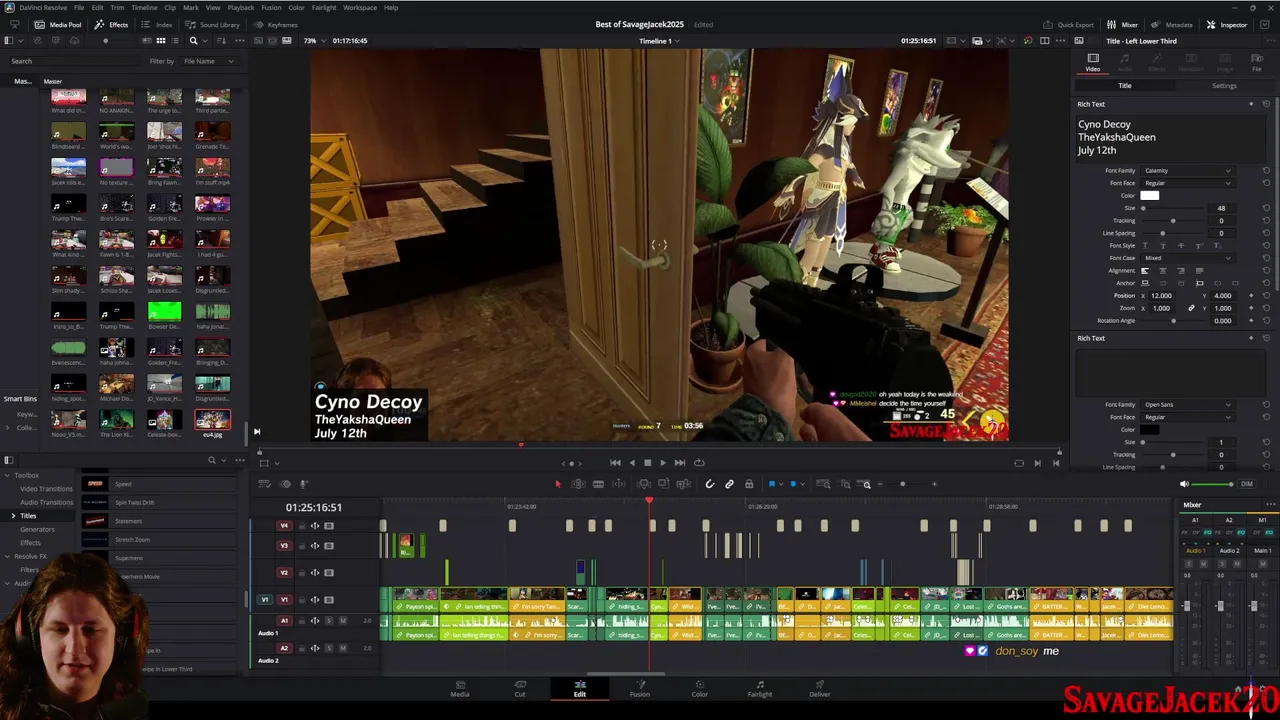Switch to the Settings tab in Inspector
1280x720 pixels.
pos(1224,86)
